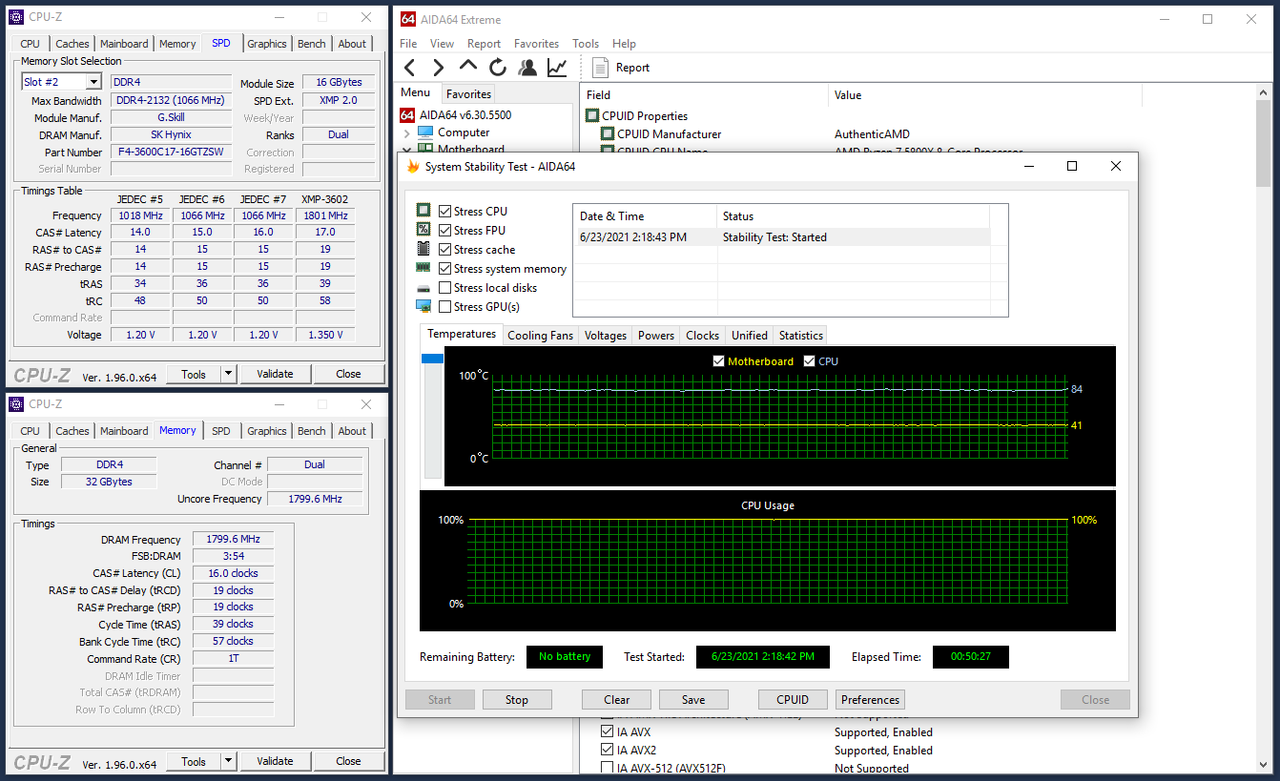
Task: Open the AIDA64 graph toolbar icon
Action: pyautogui.click(x=557, y=67)
